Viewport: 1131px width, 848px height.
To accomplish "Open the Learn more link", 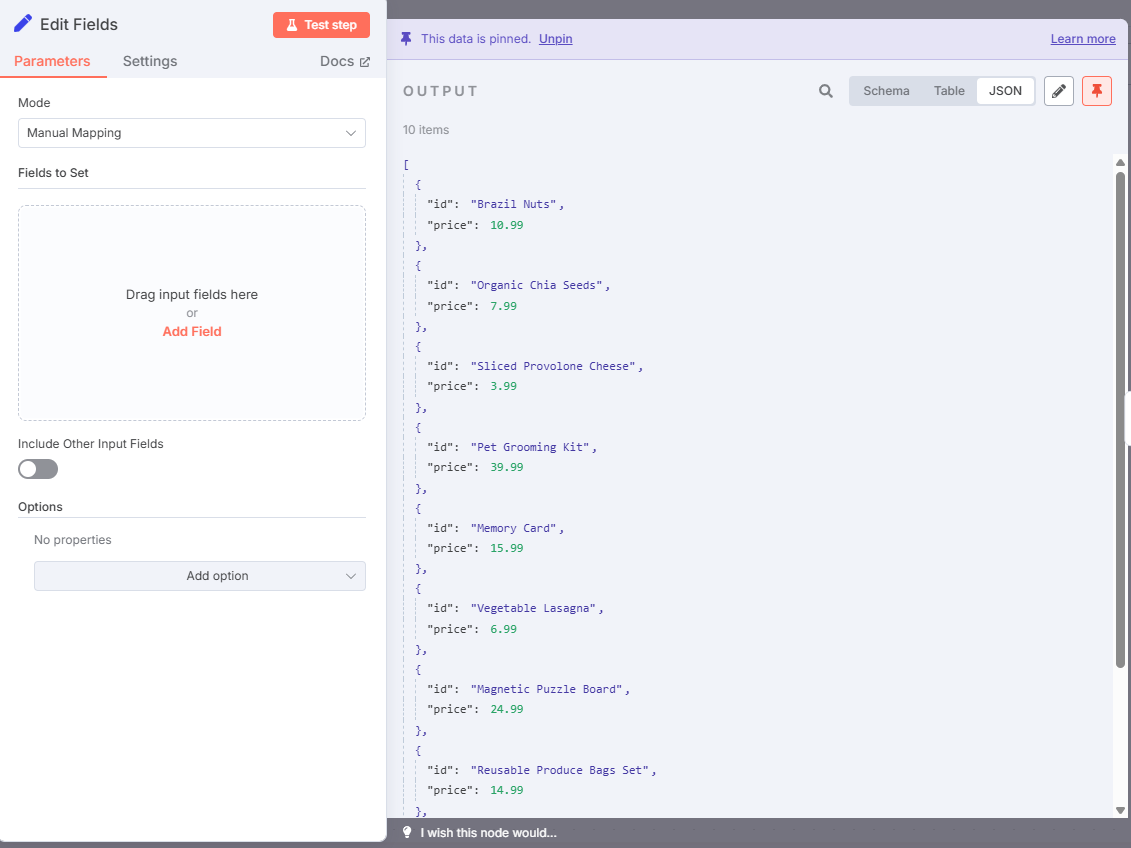I will coord(1083,39).
